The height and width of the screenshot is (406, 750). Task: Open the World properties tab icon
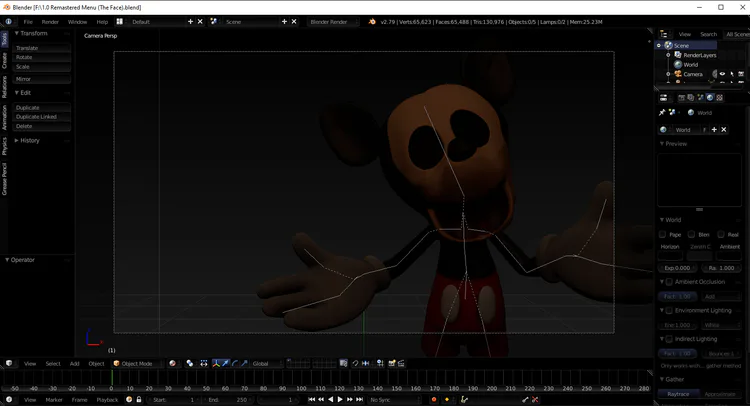point(710,98)
